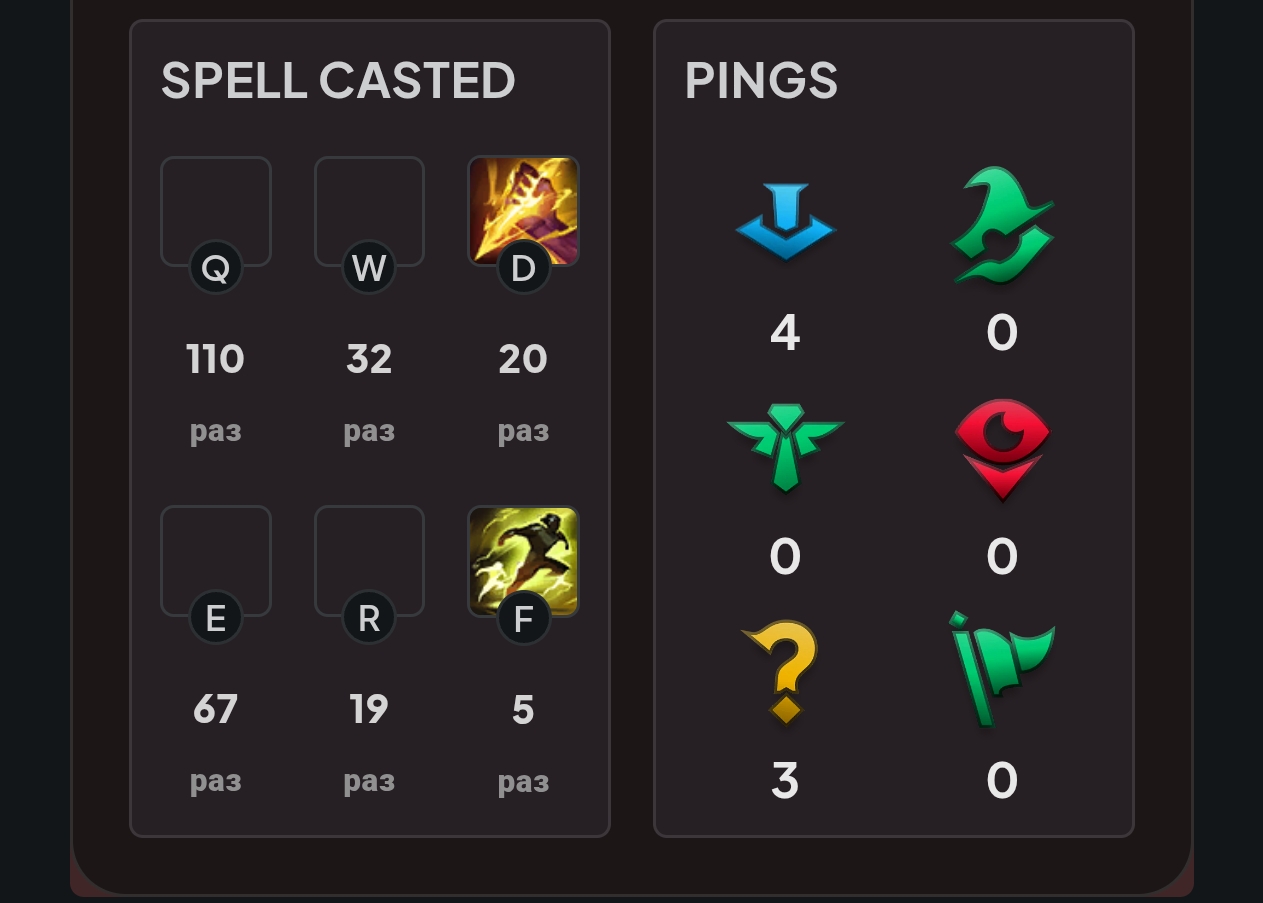Click the Q cast count 110
This screenshot has width=1263, height=903.
[216, 359]
